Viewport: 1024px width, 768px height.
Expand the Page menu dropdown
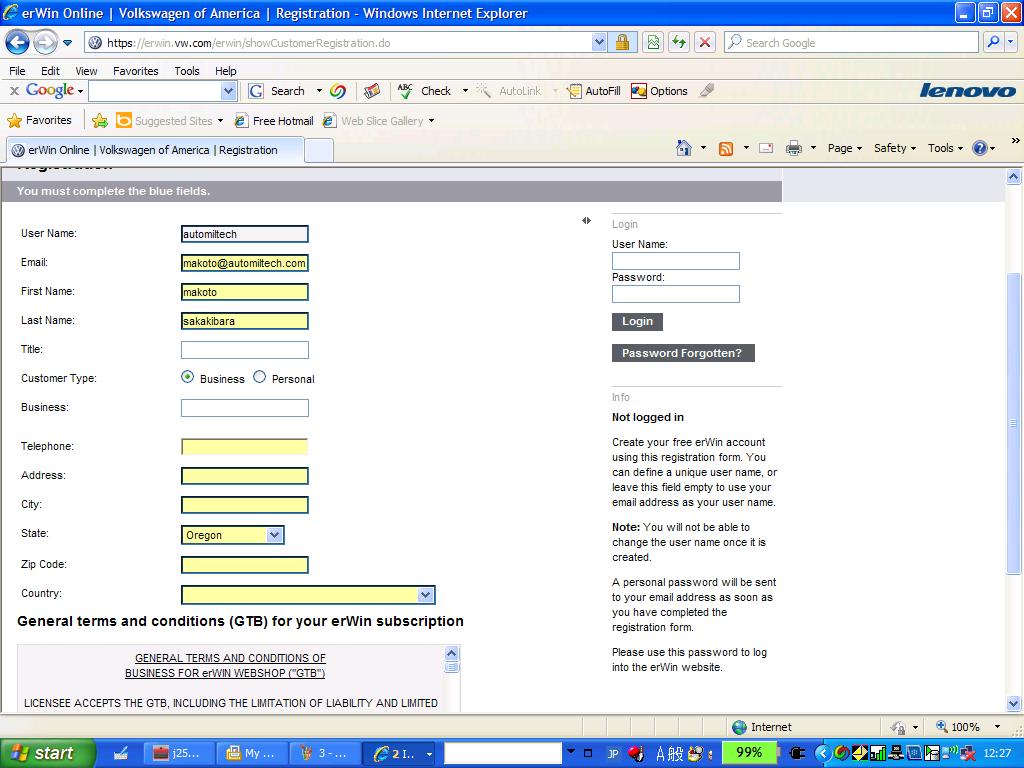[x=845, y=148]
